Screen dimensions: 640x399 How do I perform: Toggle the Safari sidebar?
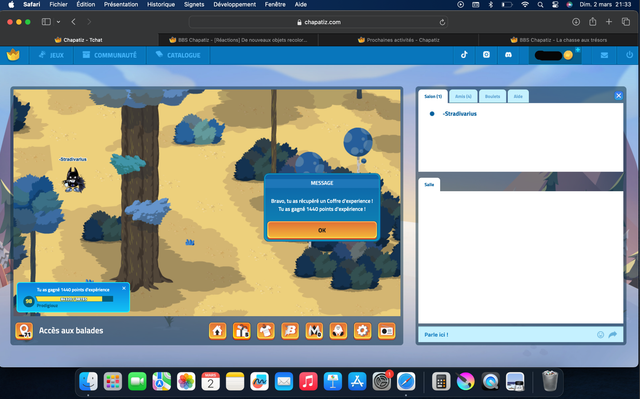click(46, 22)
